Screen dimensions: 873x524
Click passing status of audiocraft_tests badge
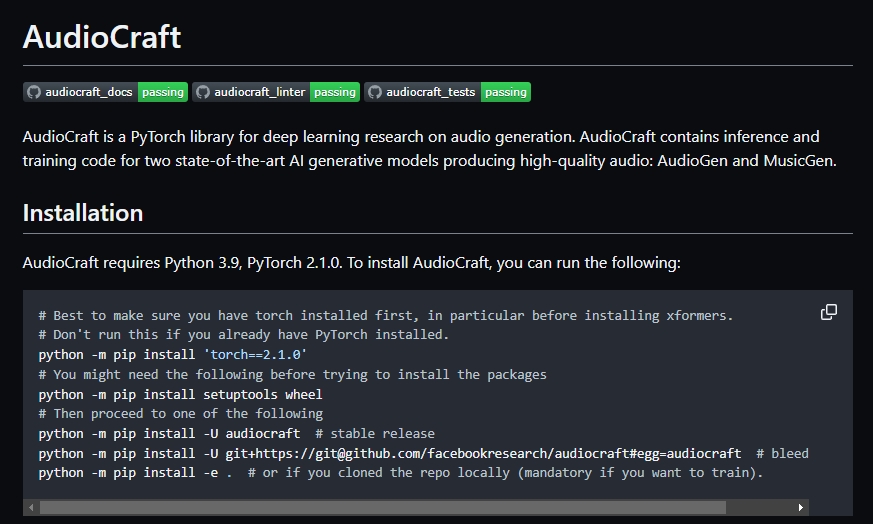pos(505,92)
